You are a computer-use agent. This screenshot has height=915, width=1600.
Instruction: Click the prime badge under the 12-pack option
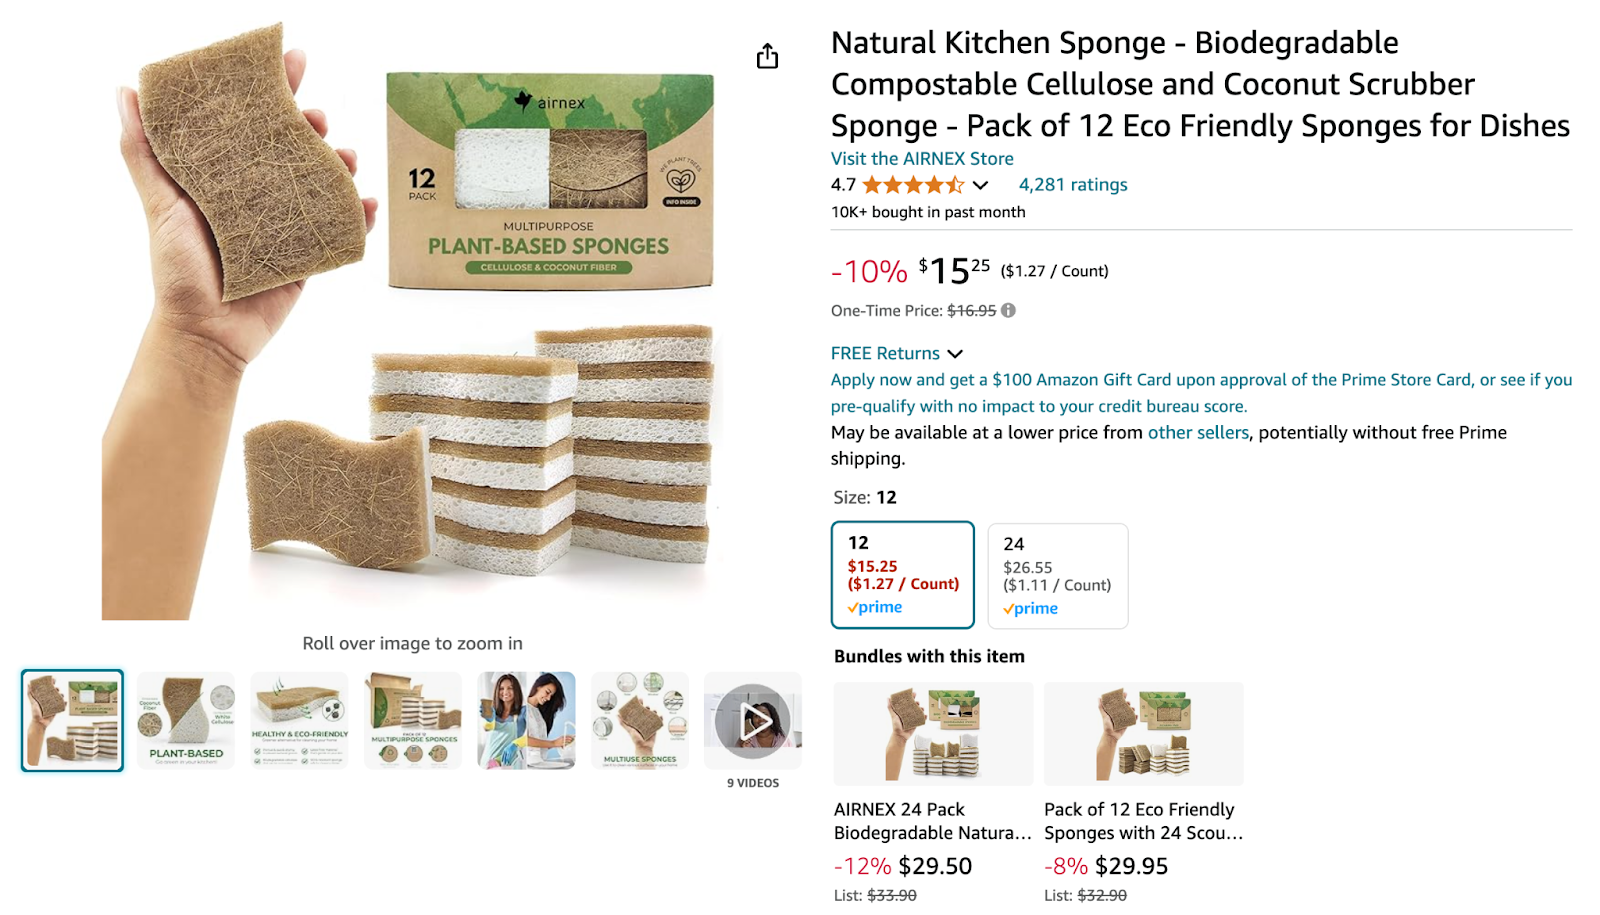(x=874, y=607)
